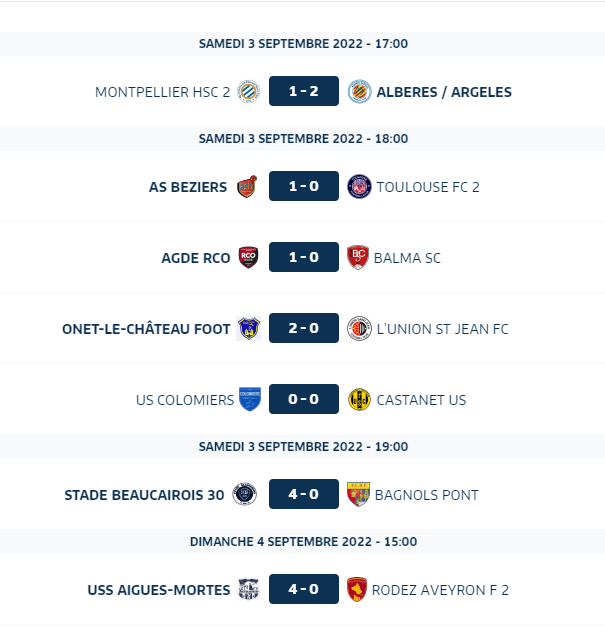Click L'Union St Jean FC logo
This screenshot has width=605, height=638.
(359, 328)
